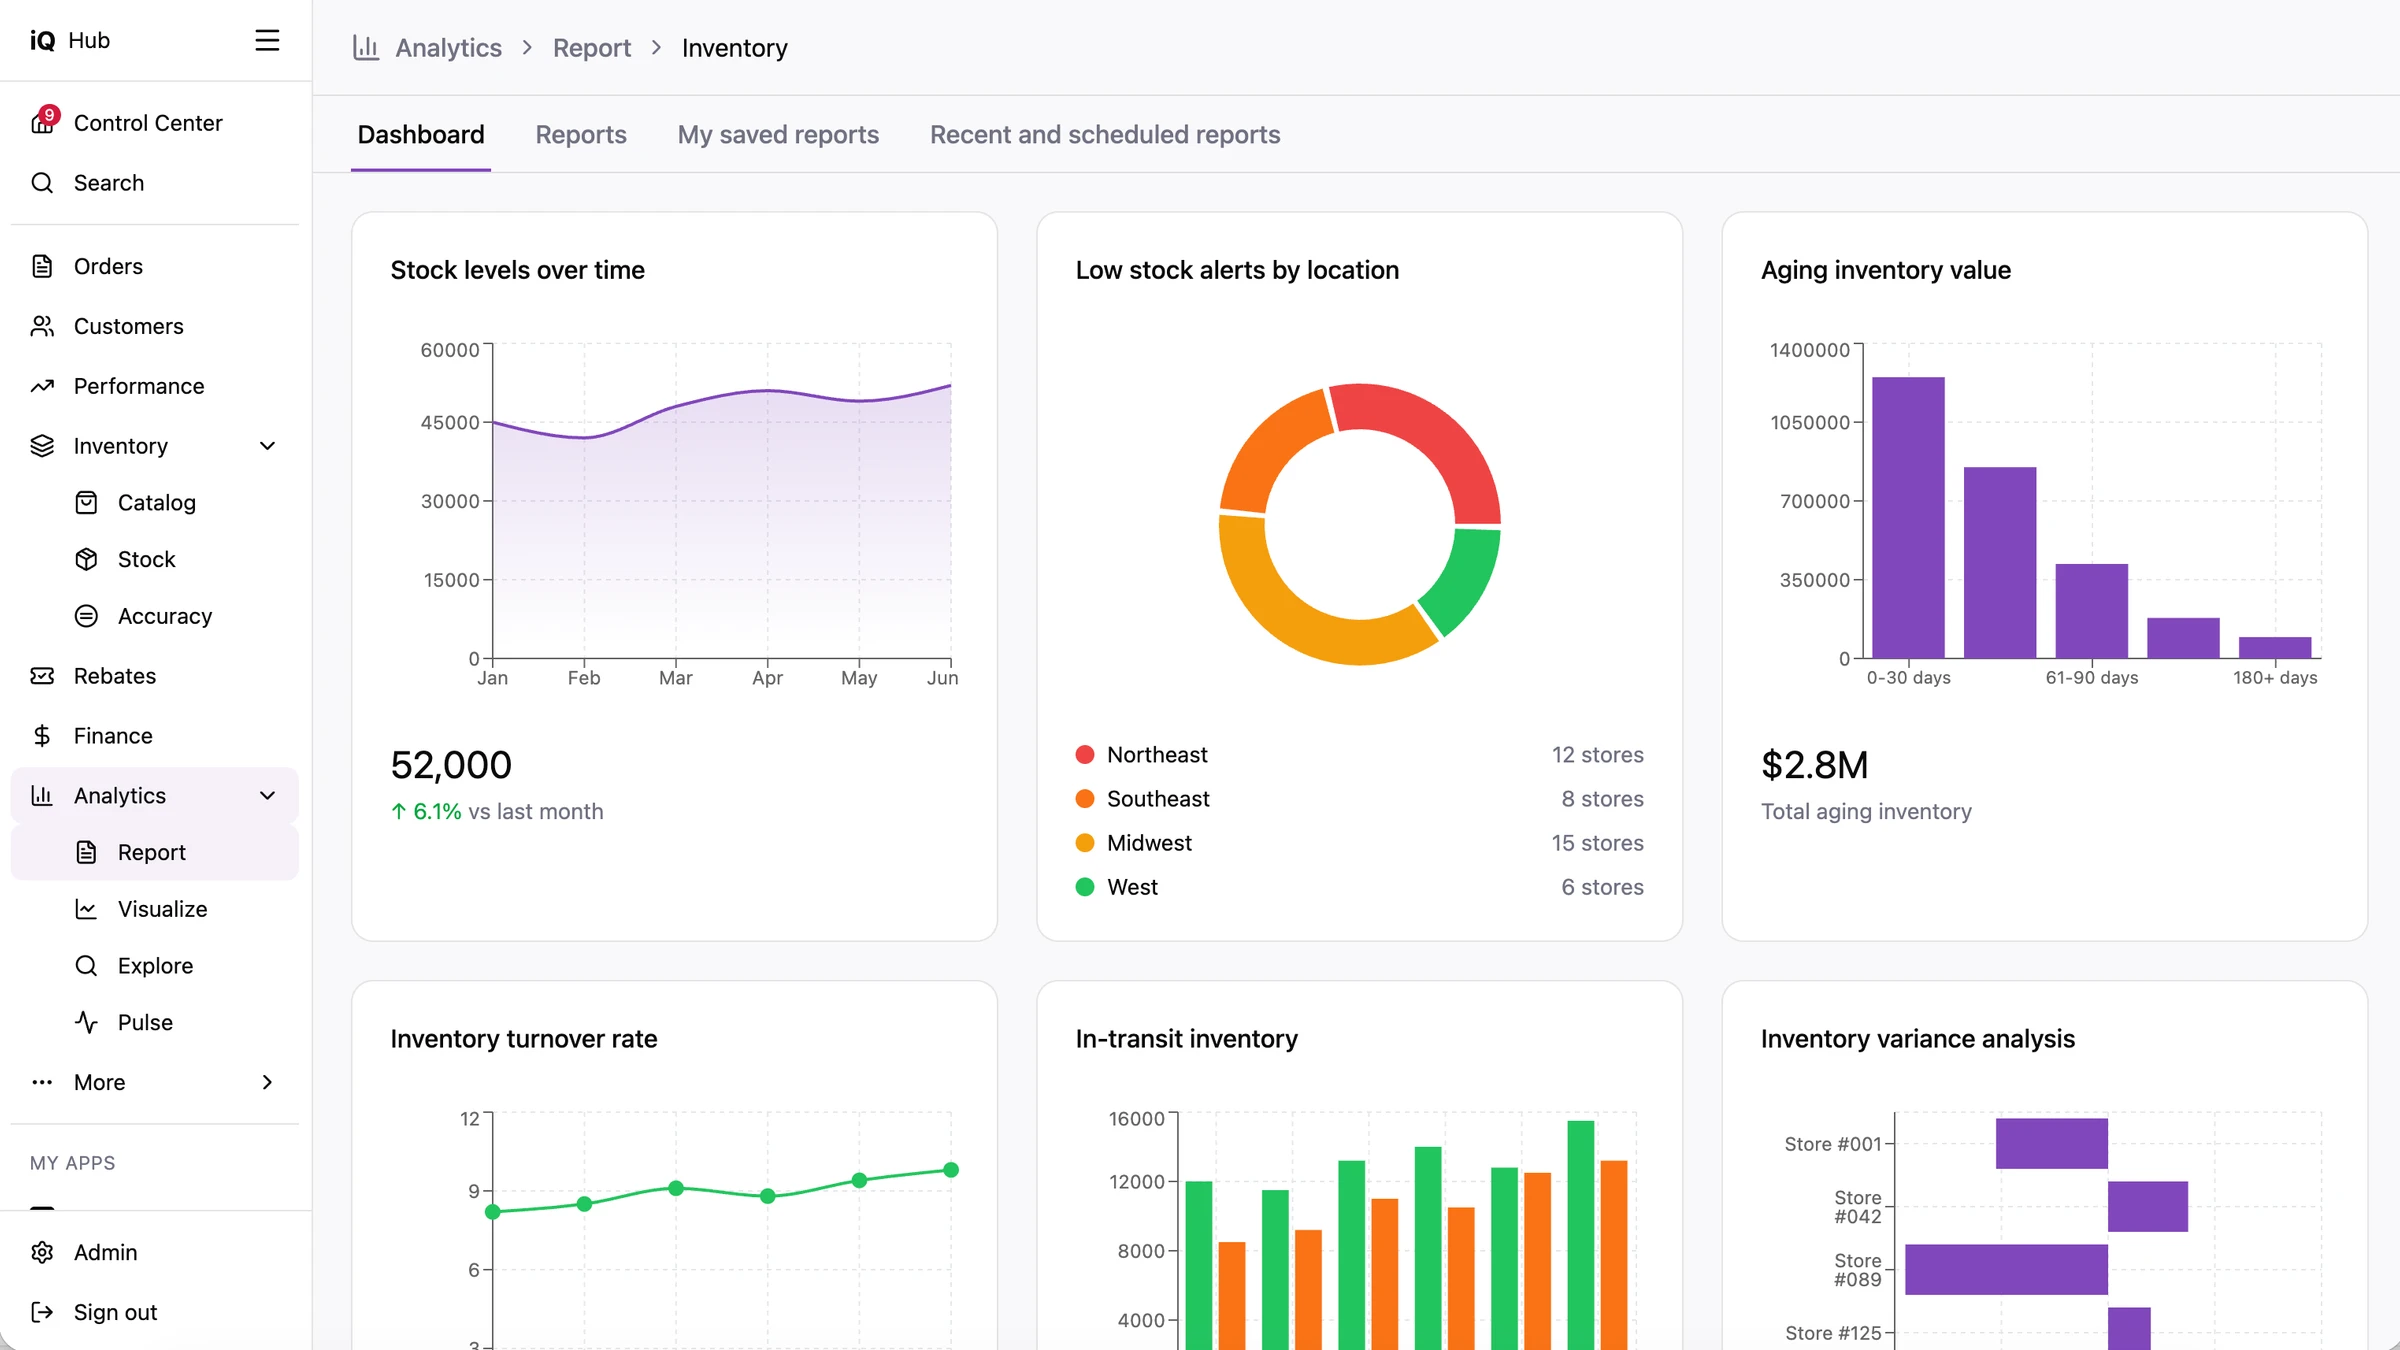Select Explore under Analytics

155,966
